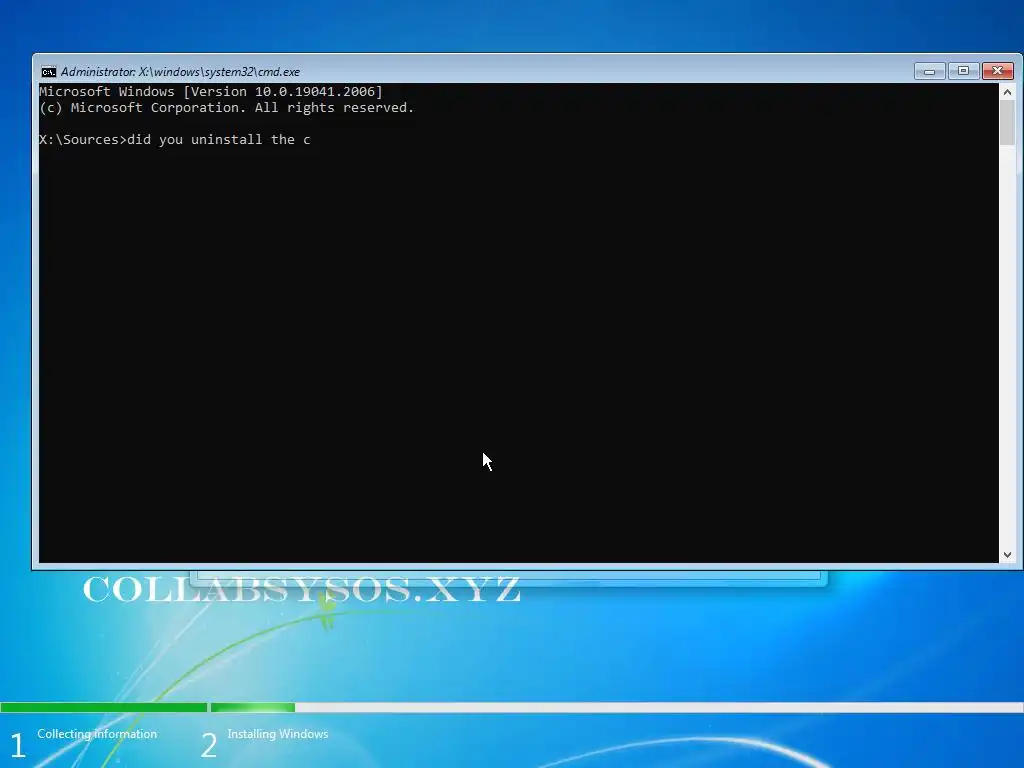The height and width of the screenshot is (768, 1024).
Task: Click the cmd window title bar text
Action: tap(180, 72)
